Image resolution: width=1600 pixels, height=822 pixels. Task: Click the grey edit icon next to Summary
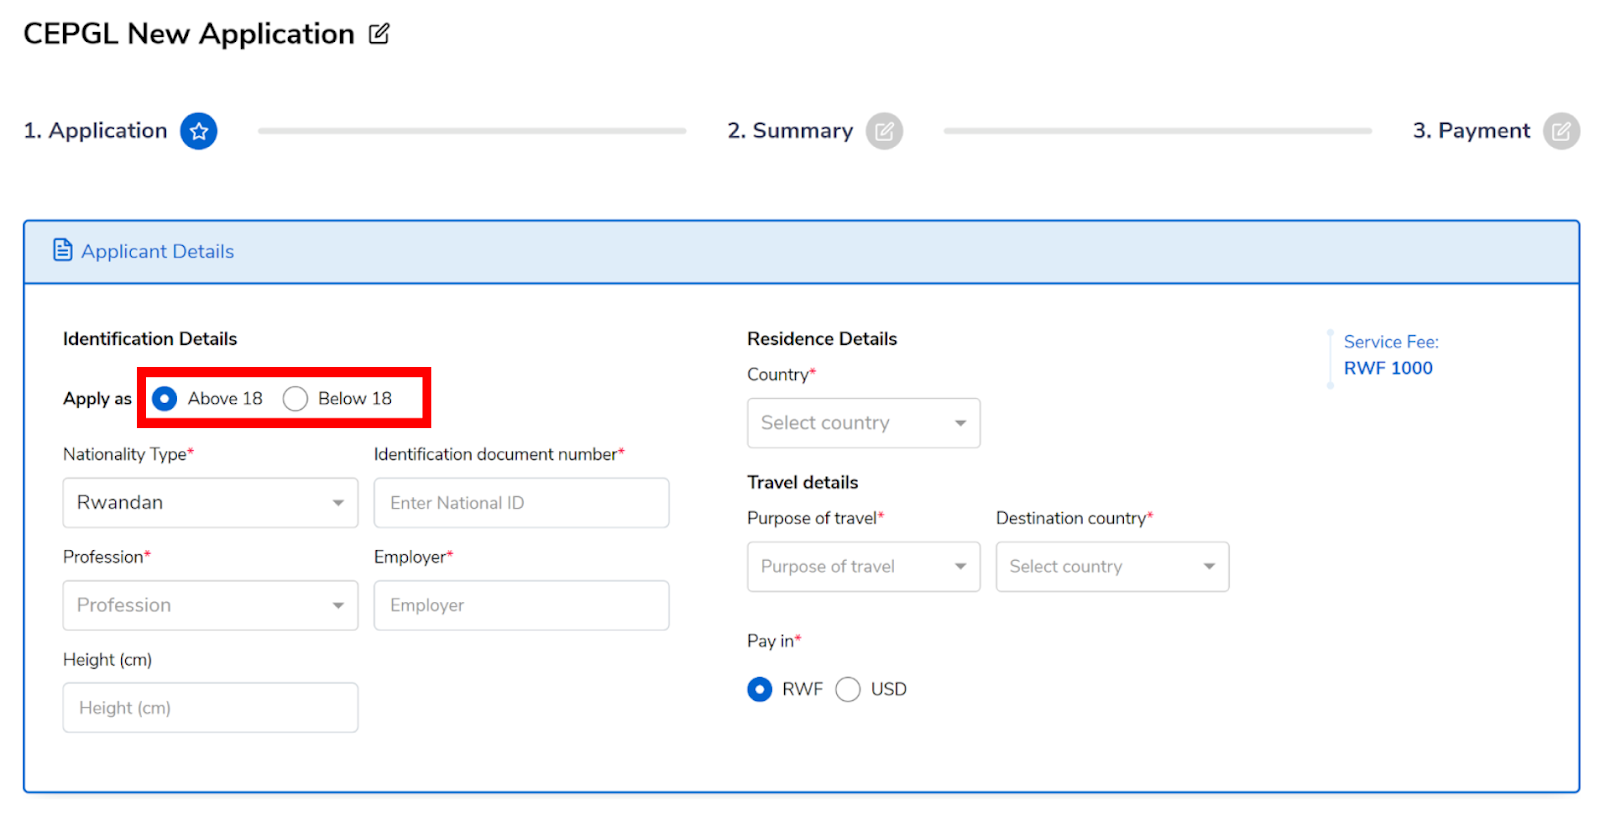(884, 131)
